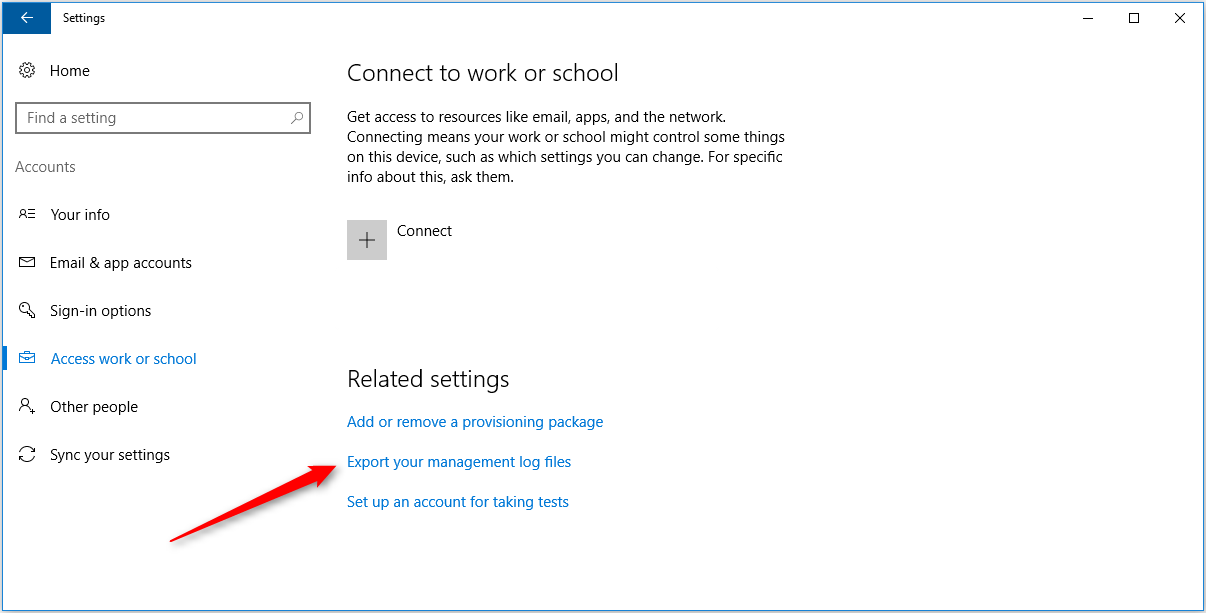Click the Find a setting search box
Screen dimensions: 1206x613
(x=163, y=118)
